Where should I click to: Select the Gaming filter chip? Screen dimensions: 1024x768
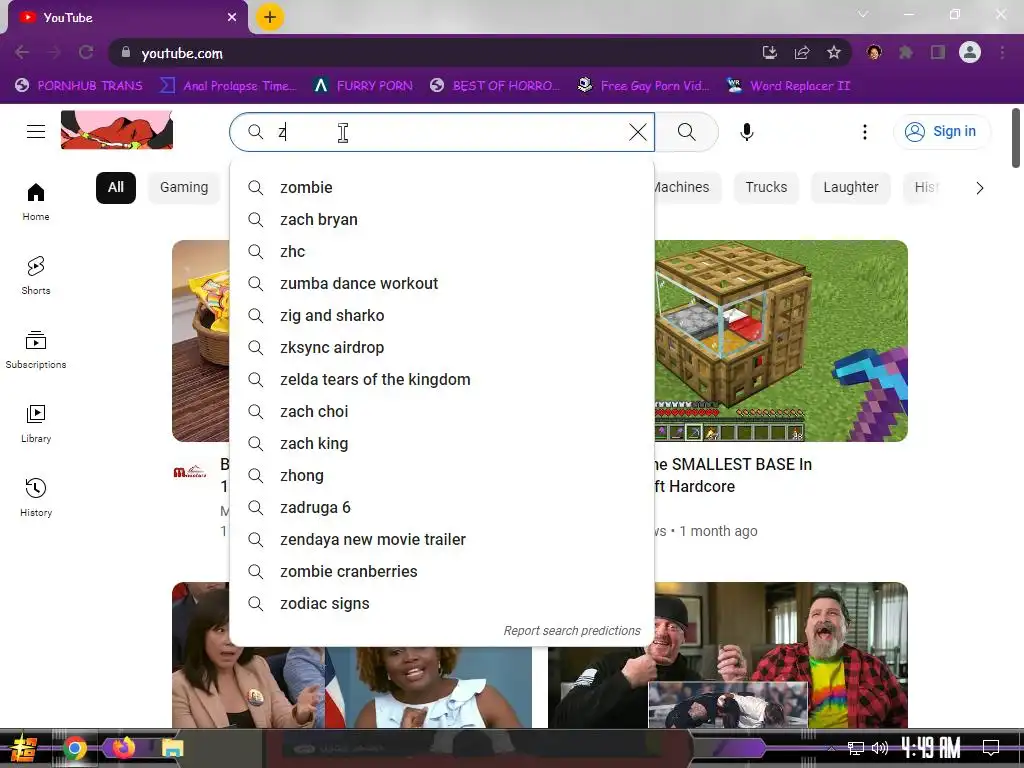(x=184, y=187)
